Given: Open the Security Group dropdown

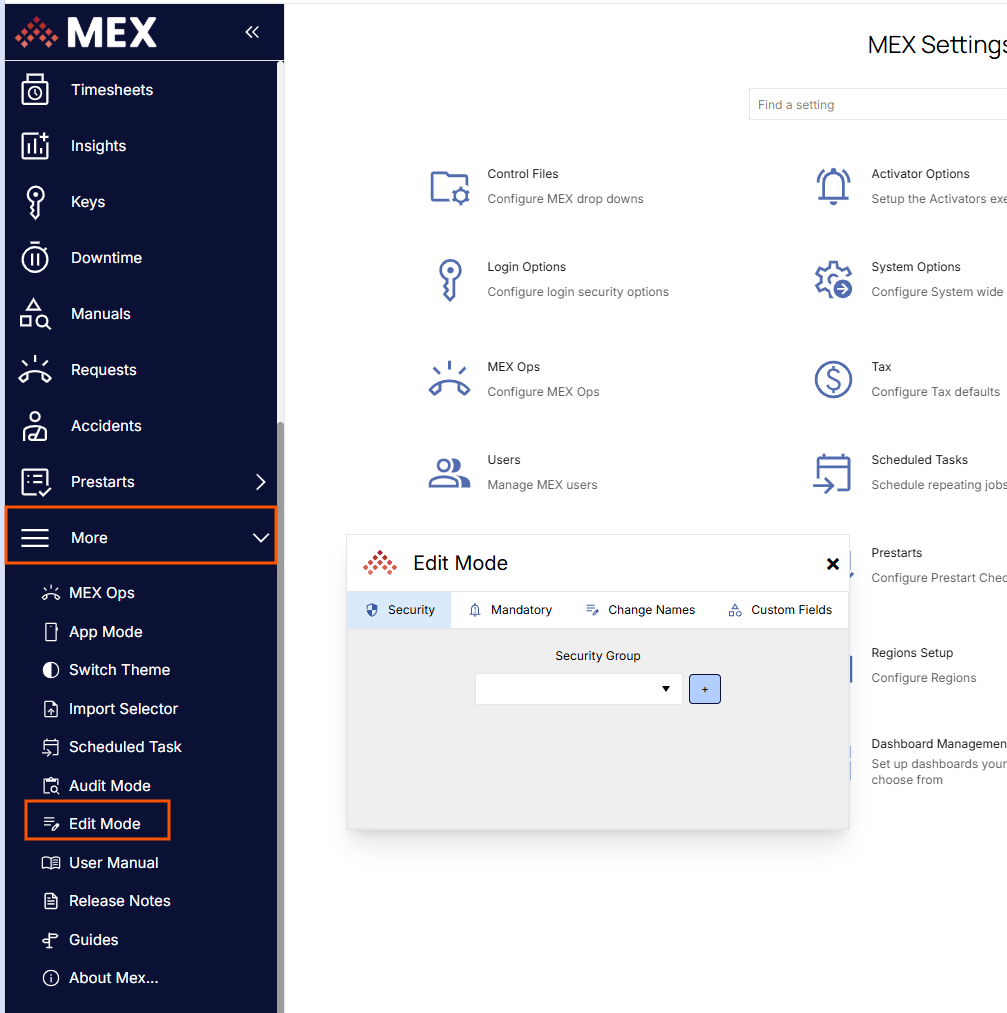Looking at the screenshot, I should pos(578,689).
